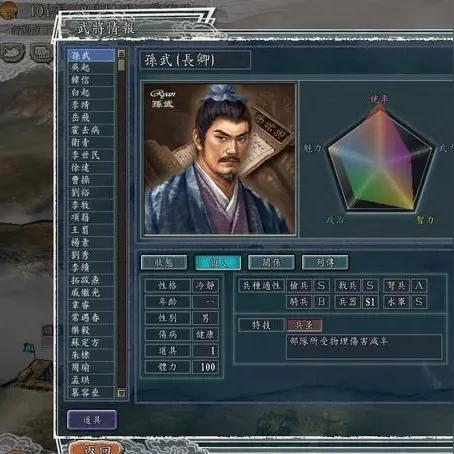Select 吳起 in the officer list
454x454 pixels.
(91, 68)
